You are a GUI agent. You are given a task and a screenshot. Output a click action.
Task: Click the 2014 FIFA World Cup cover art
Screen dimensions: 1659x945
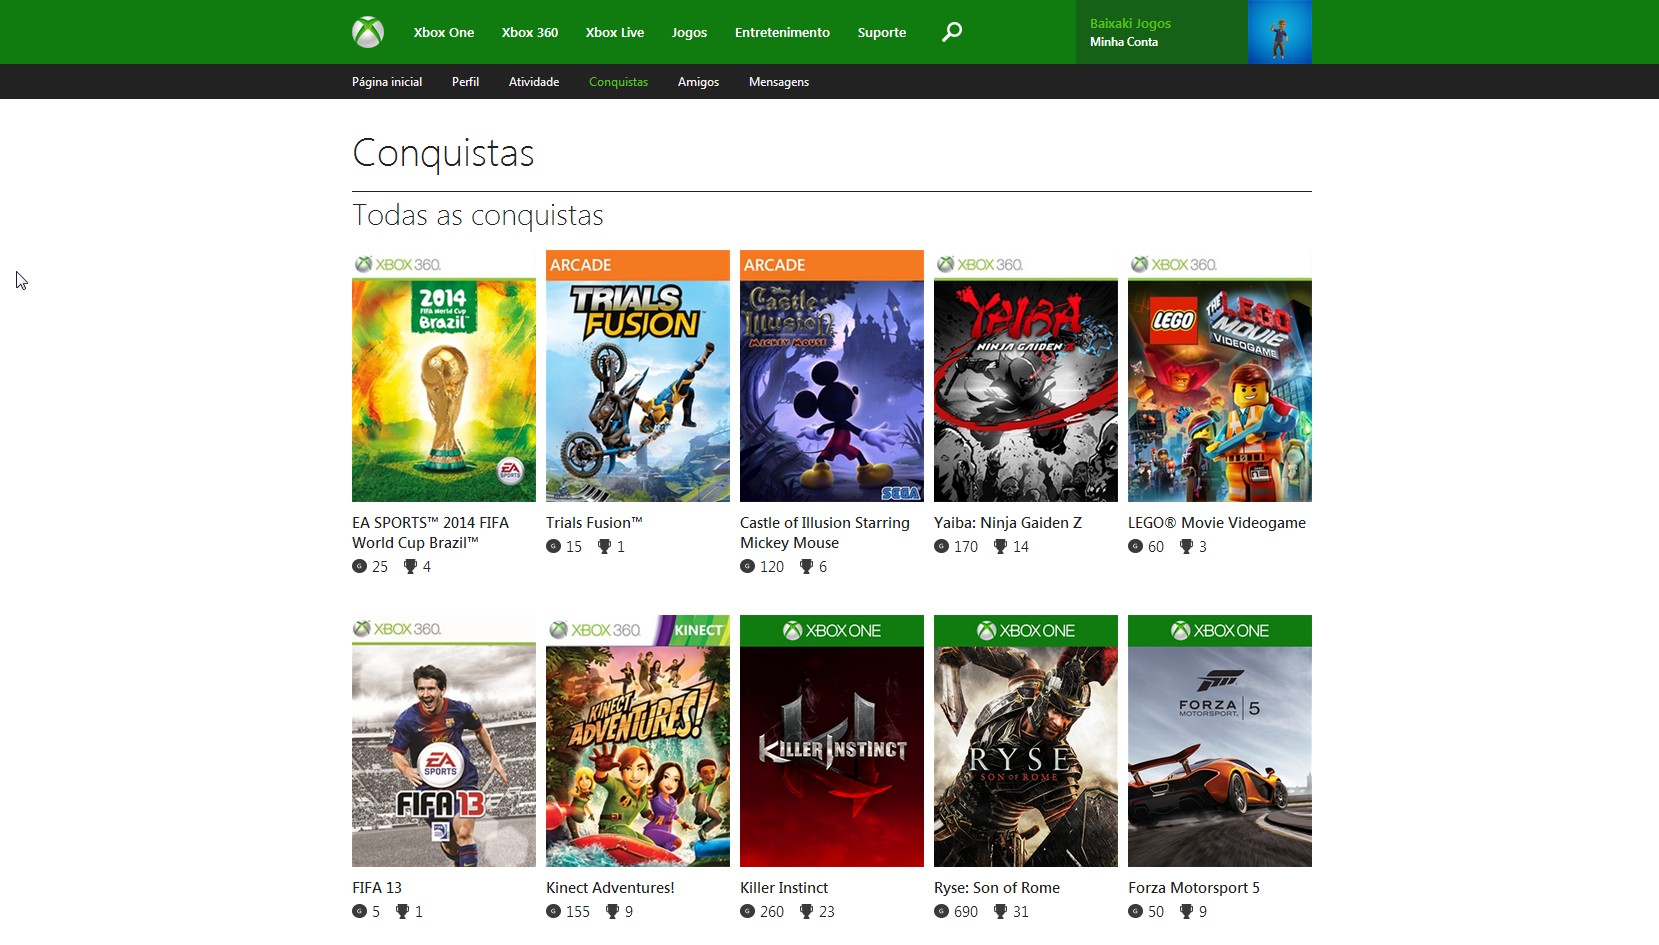444,376
